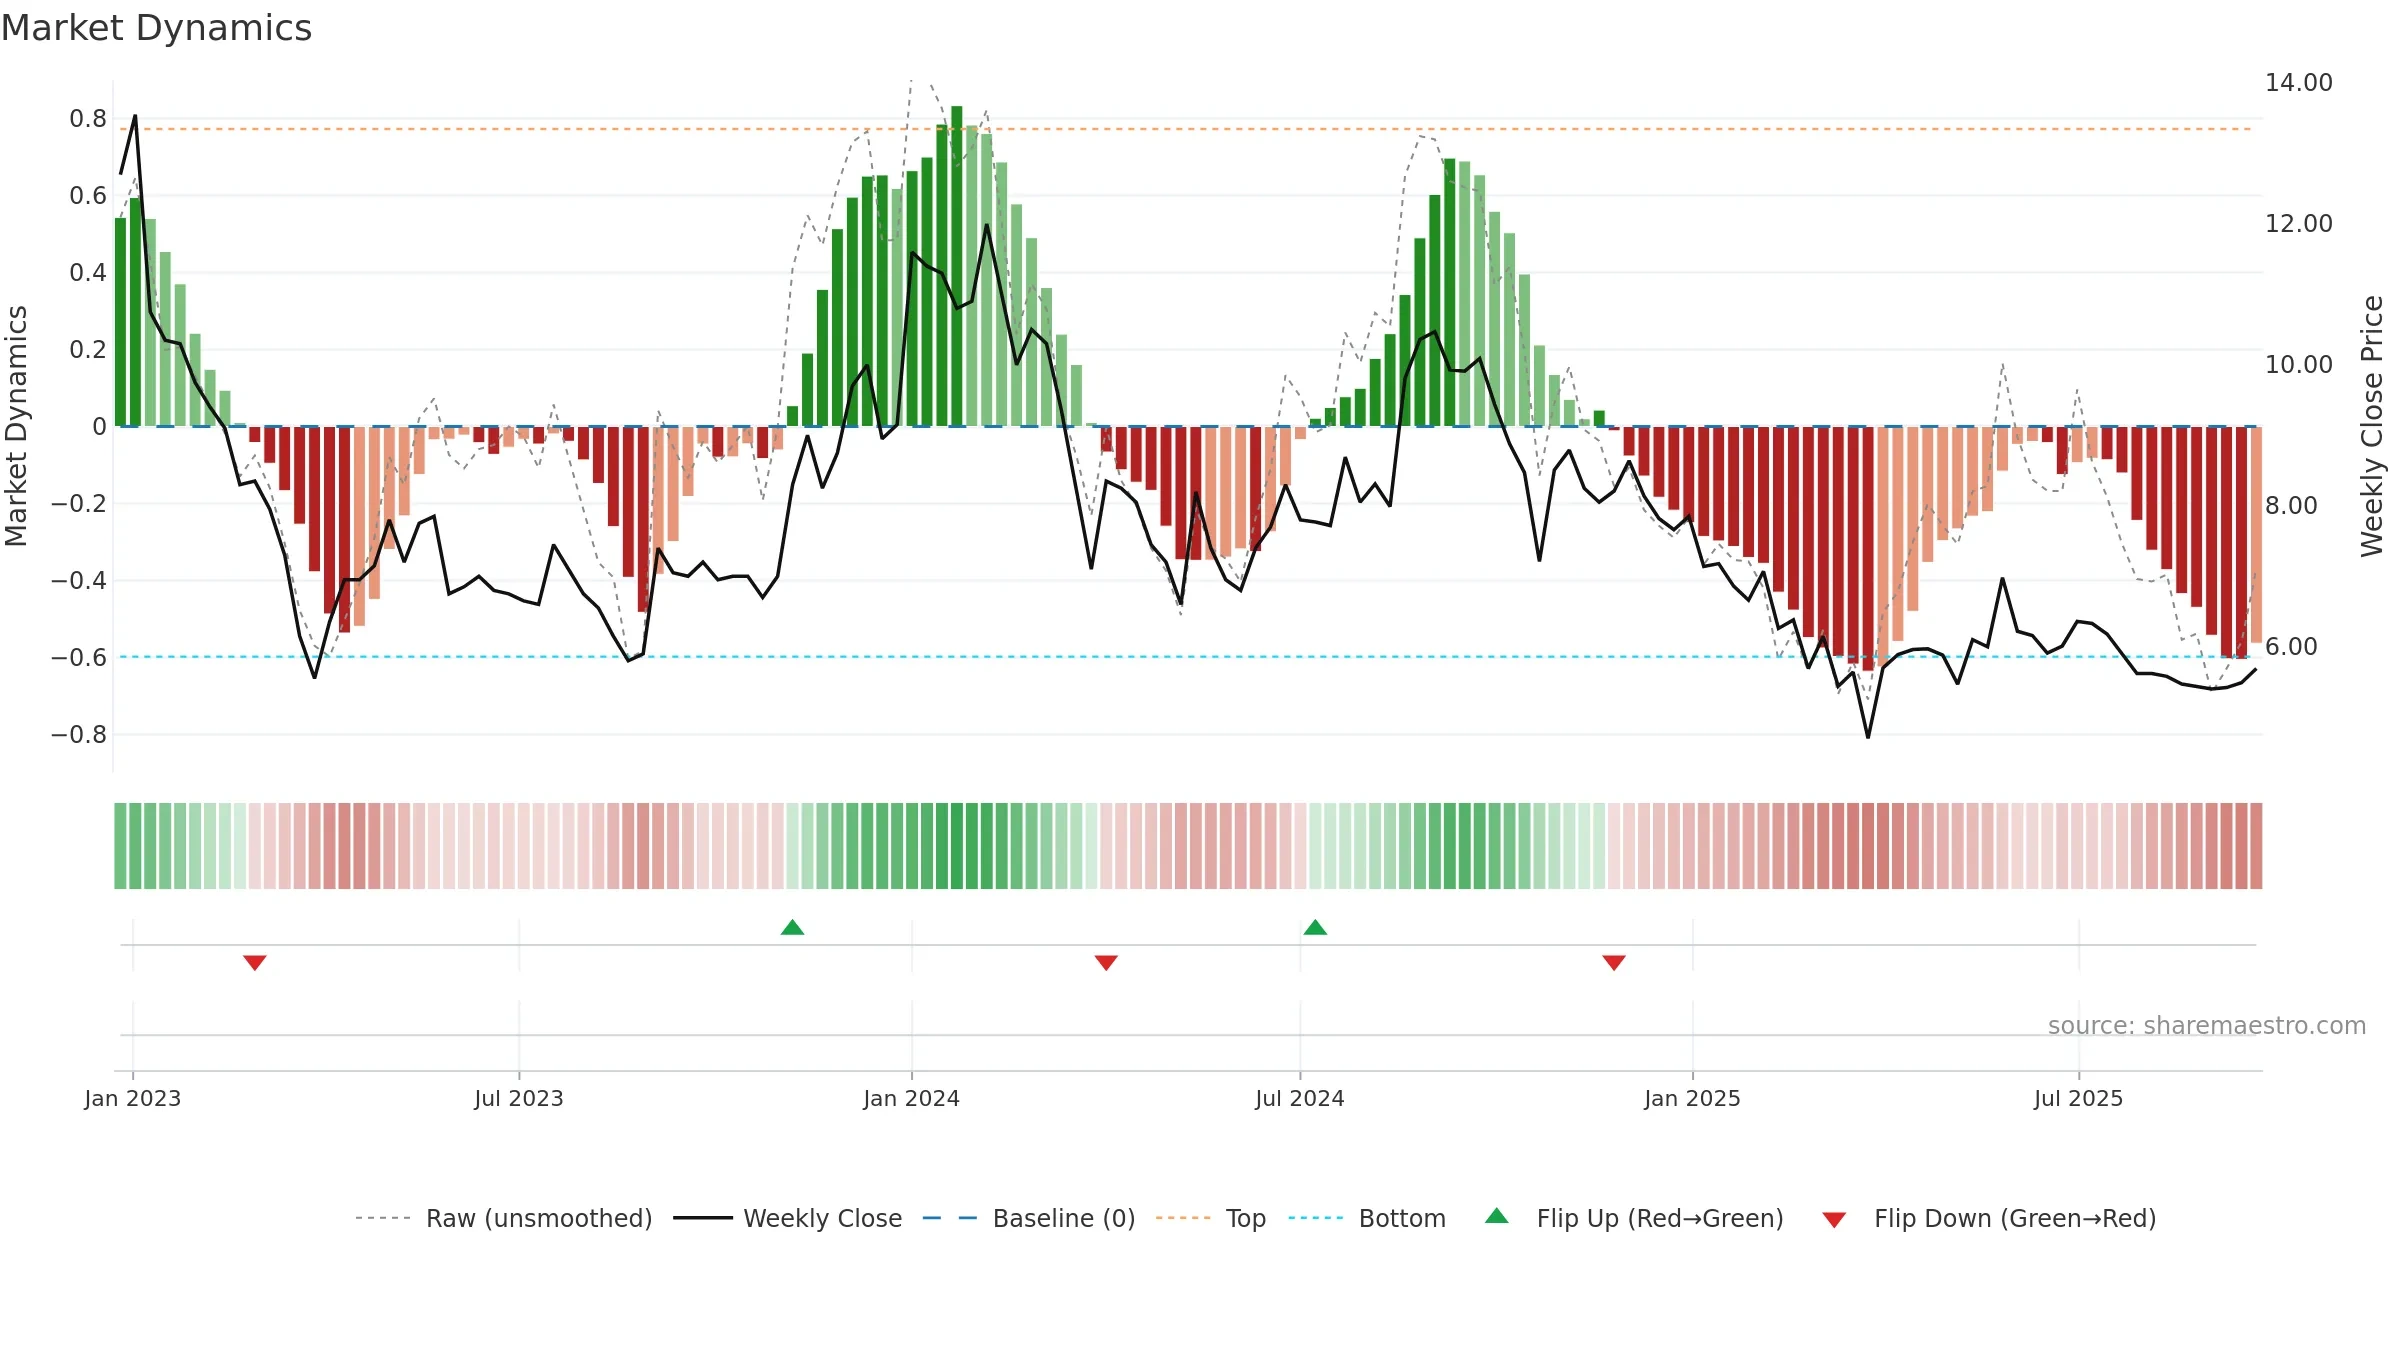Click the 8.00 right axis price label

coord(2291,506)
